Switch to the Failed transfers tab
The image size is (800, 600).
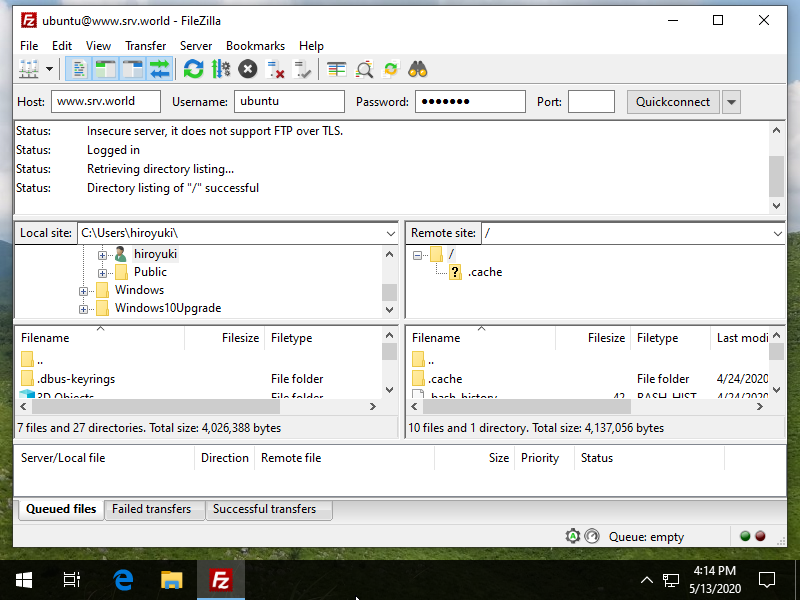(x=154, y=509)
